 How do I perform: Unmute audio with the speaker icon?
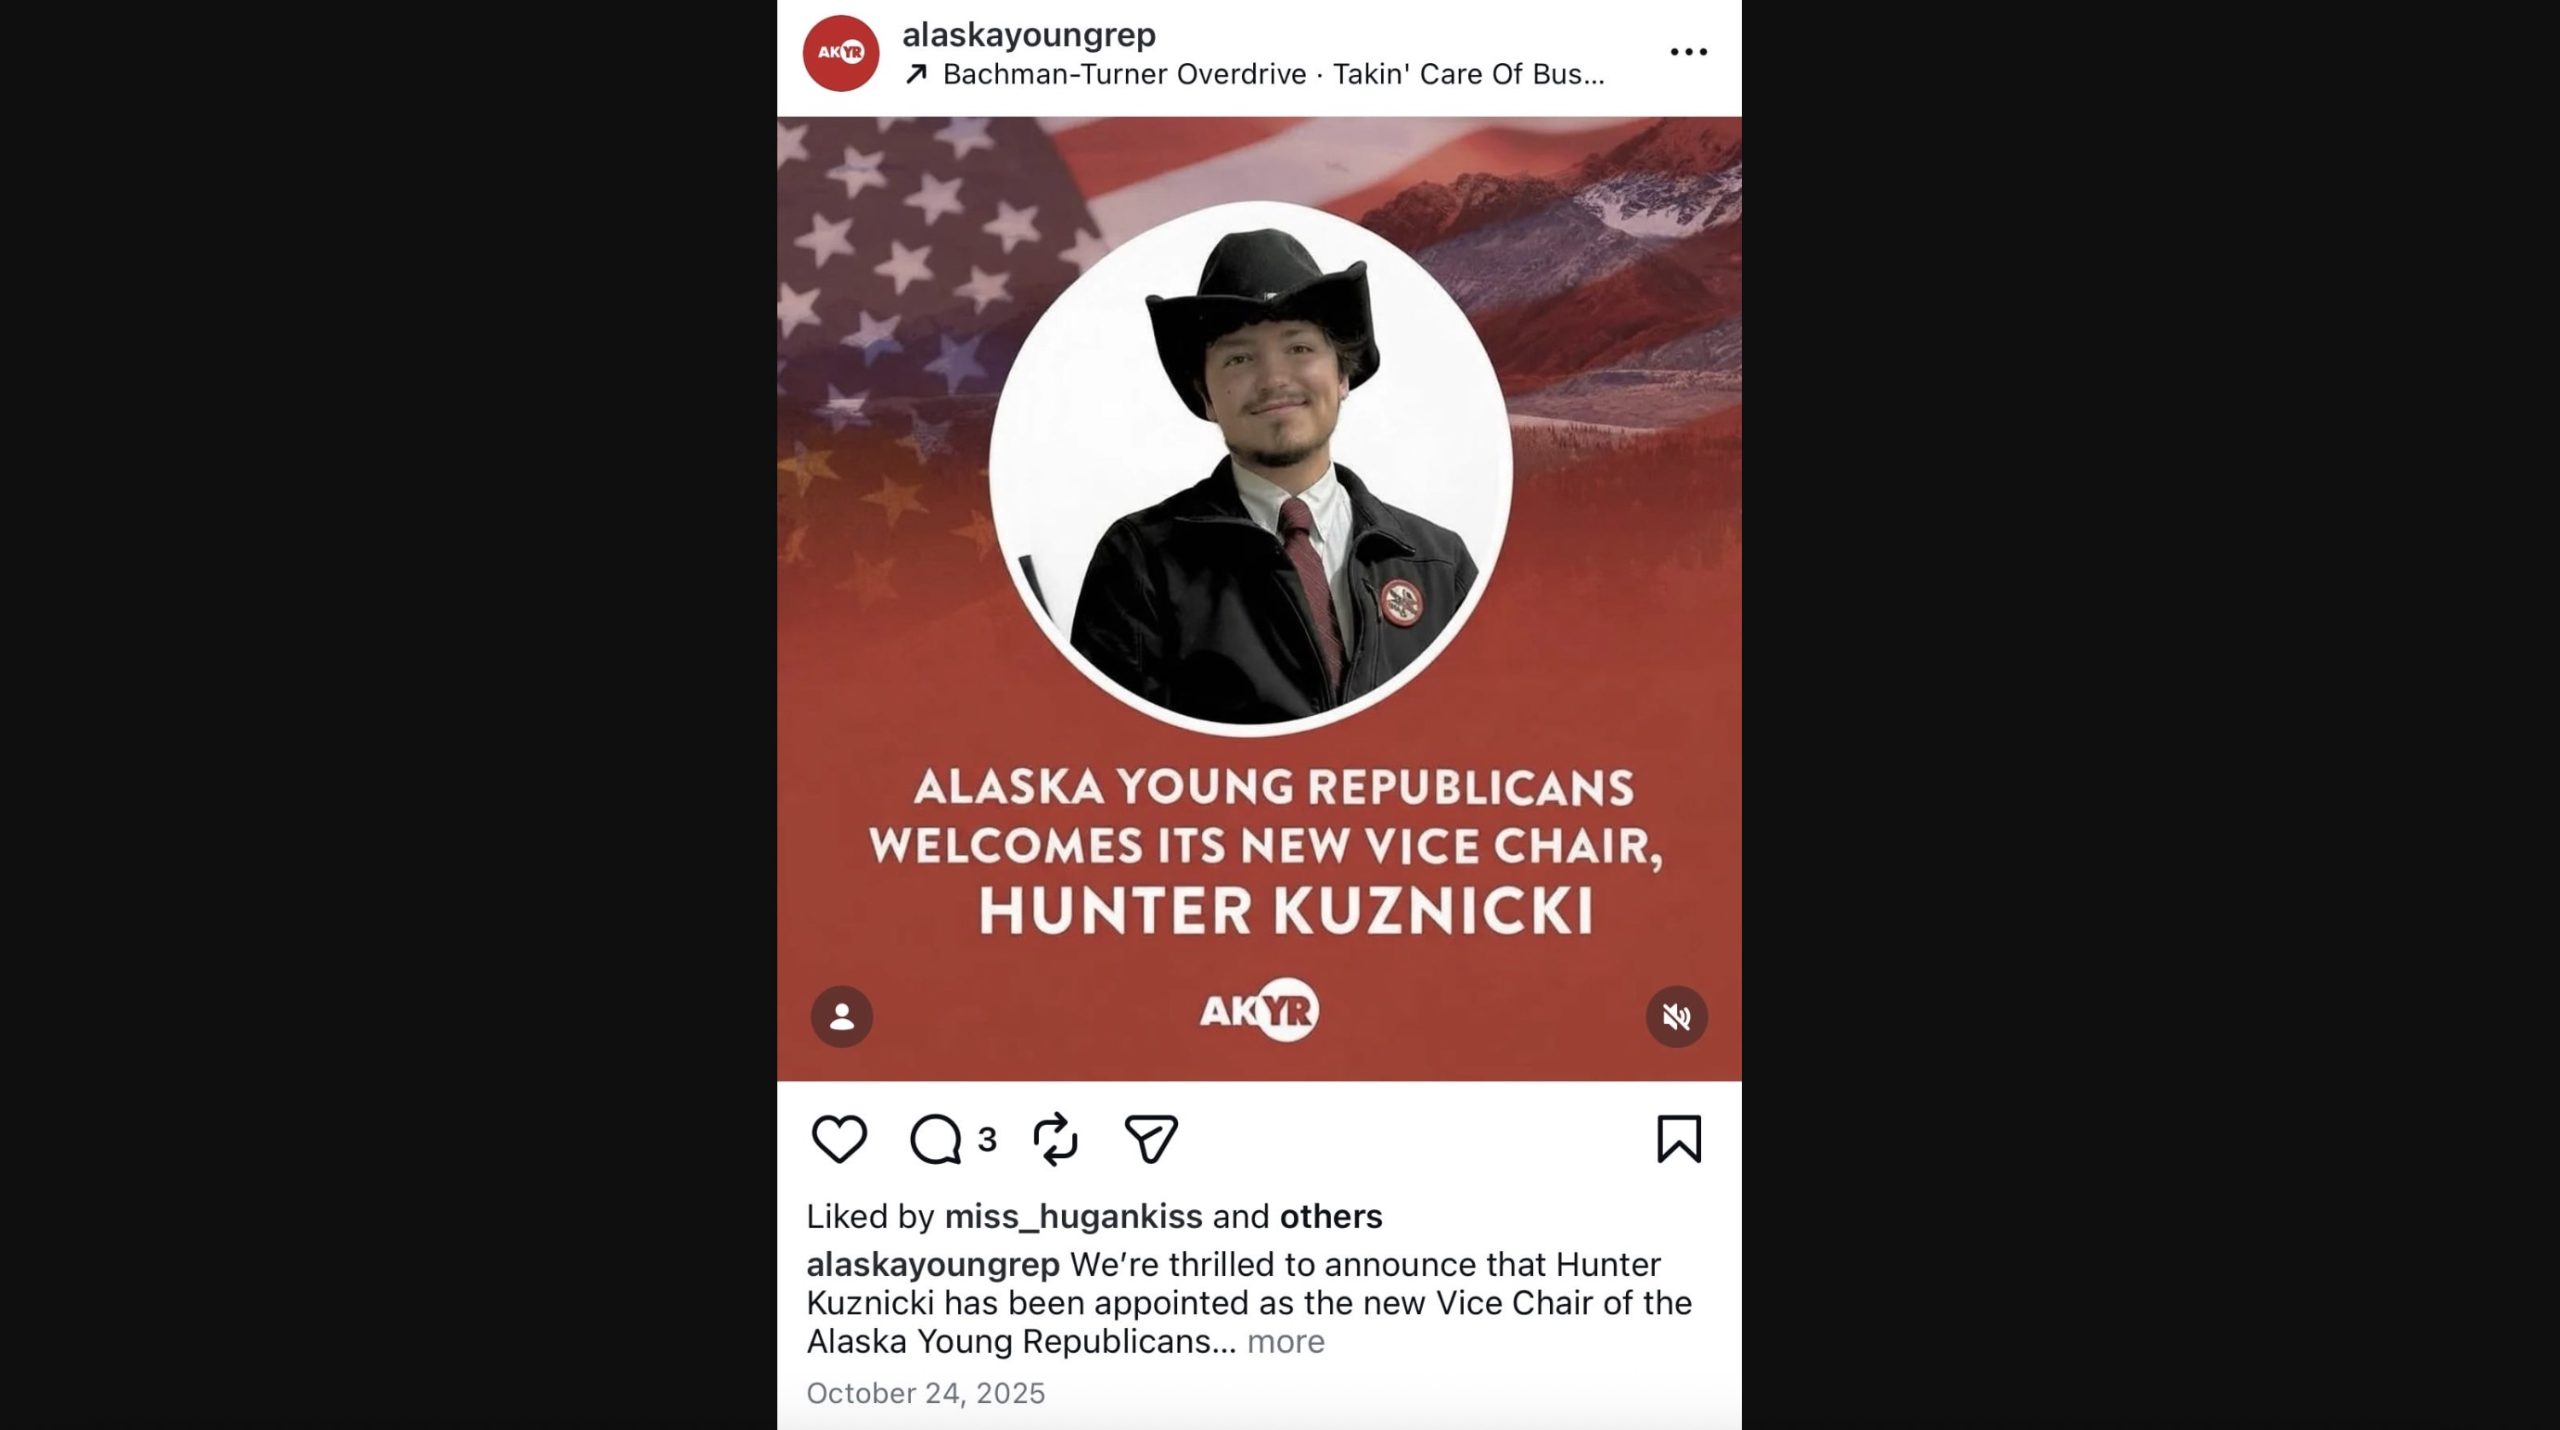coord(1677,1017)
